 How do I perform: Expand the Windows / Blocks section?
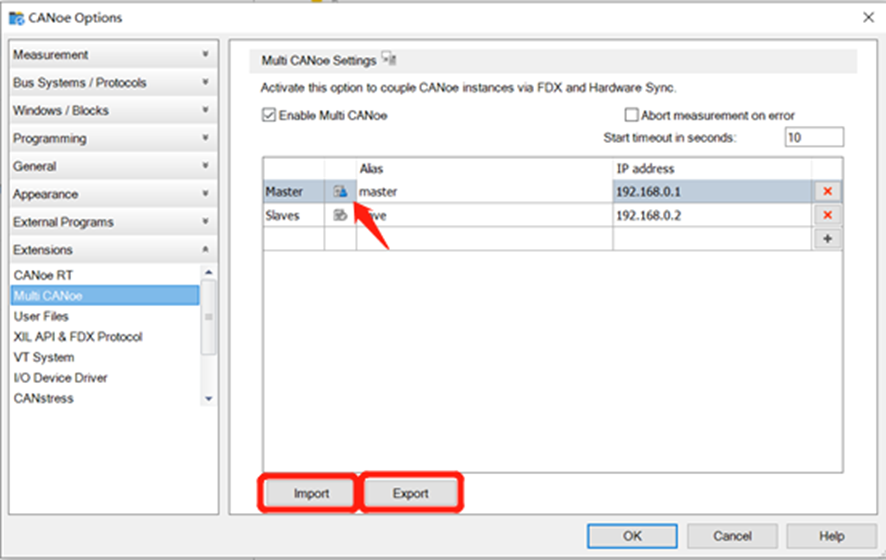(114, 110)
